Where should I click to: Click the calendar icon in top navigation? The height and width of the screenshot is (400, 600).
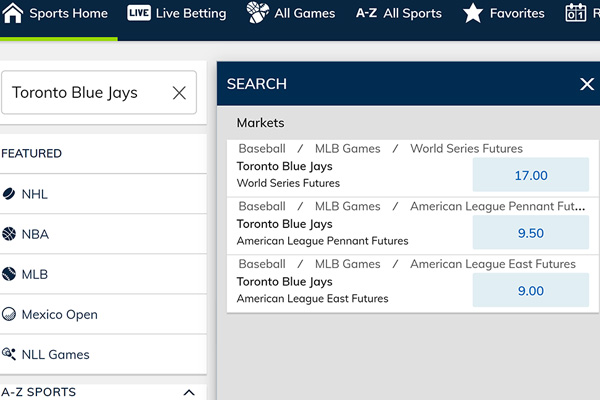576,13
